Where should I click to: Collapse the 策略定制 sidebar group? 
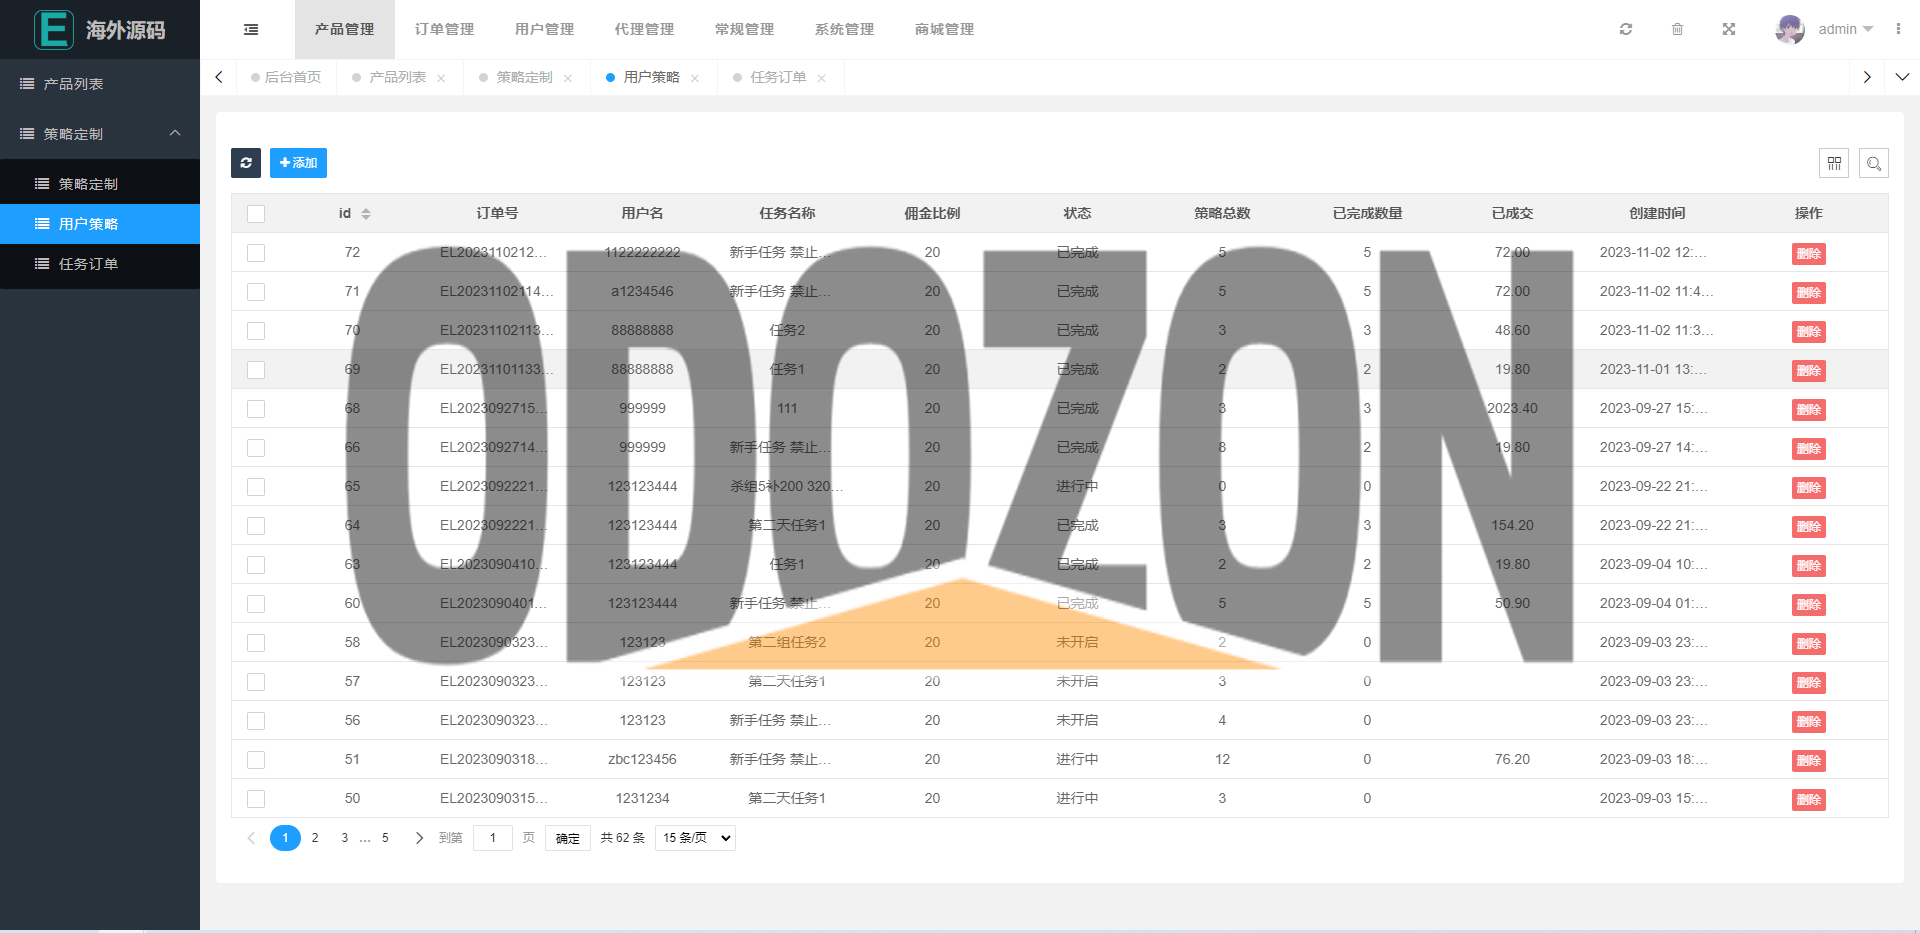pos(100,134)
